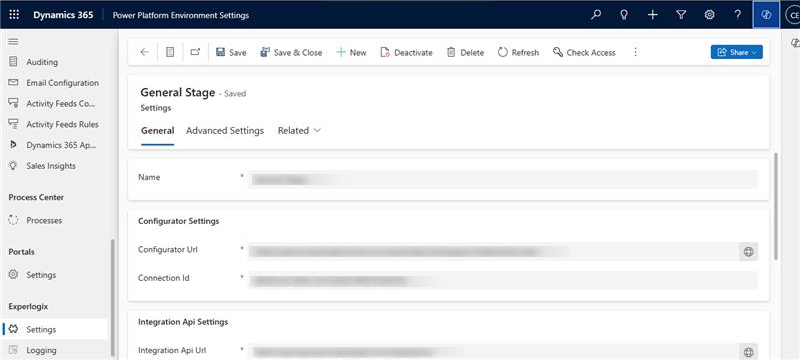This screenshot has height=360, width=800.
Task: Click the Delete trash can icon
Action: [x=451, y=52]
